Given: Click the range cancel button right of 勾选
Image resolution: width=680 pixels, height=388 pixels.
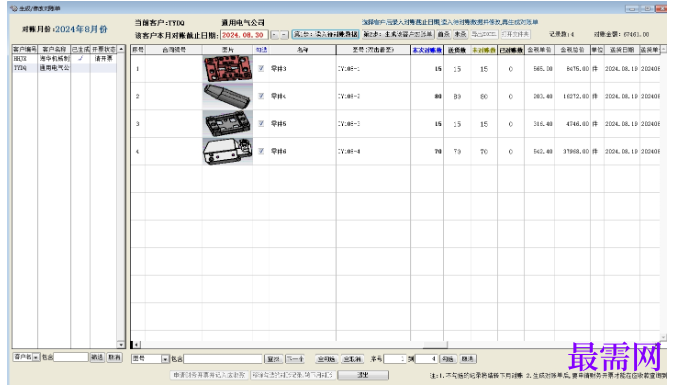Looking at the screenshot, I should pyautogui.click(x=468, y=359).
